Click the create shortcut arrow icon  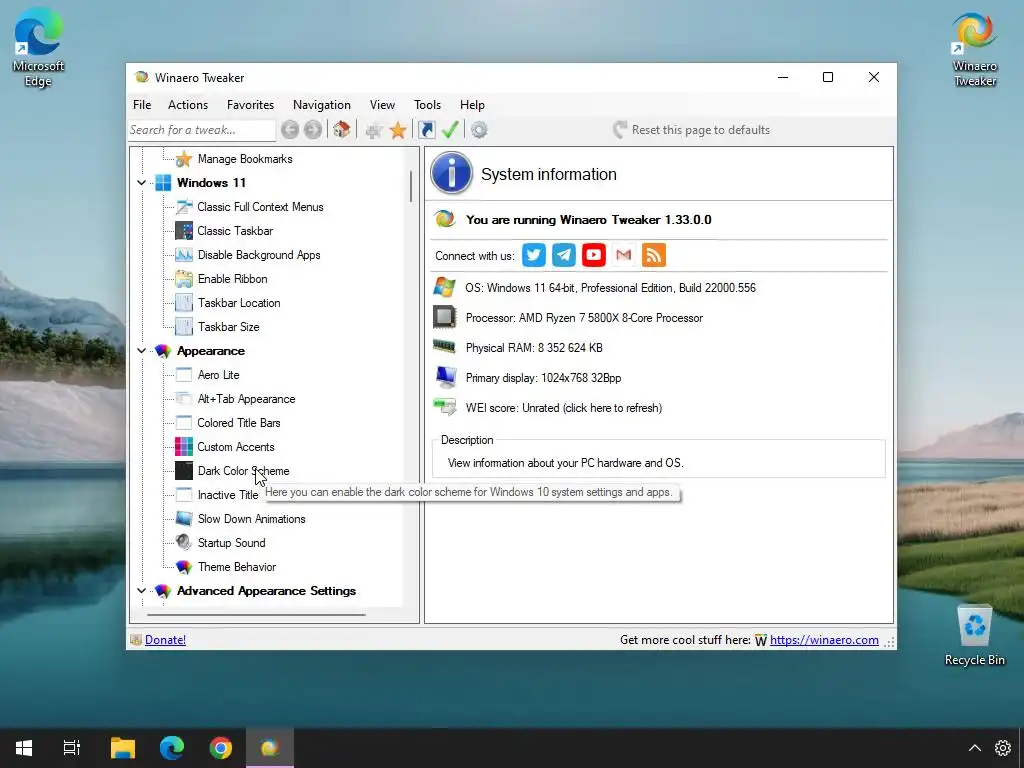pyautogui.click(x=427, y=130)
